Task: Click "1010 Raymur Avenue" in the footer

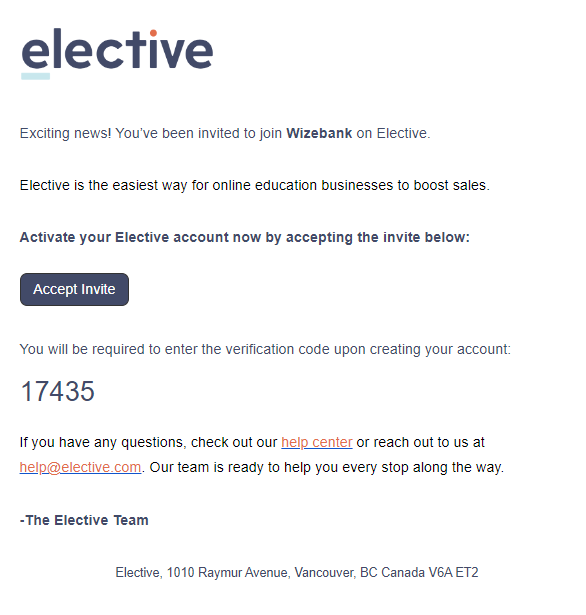Action: (228, 572)
